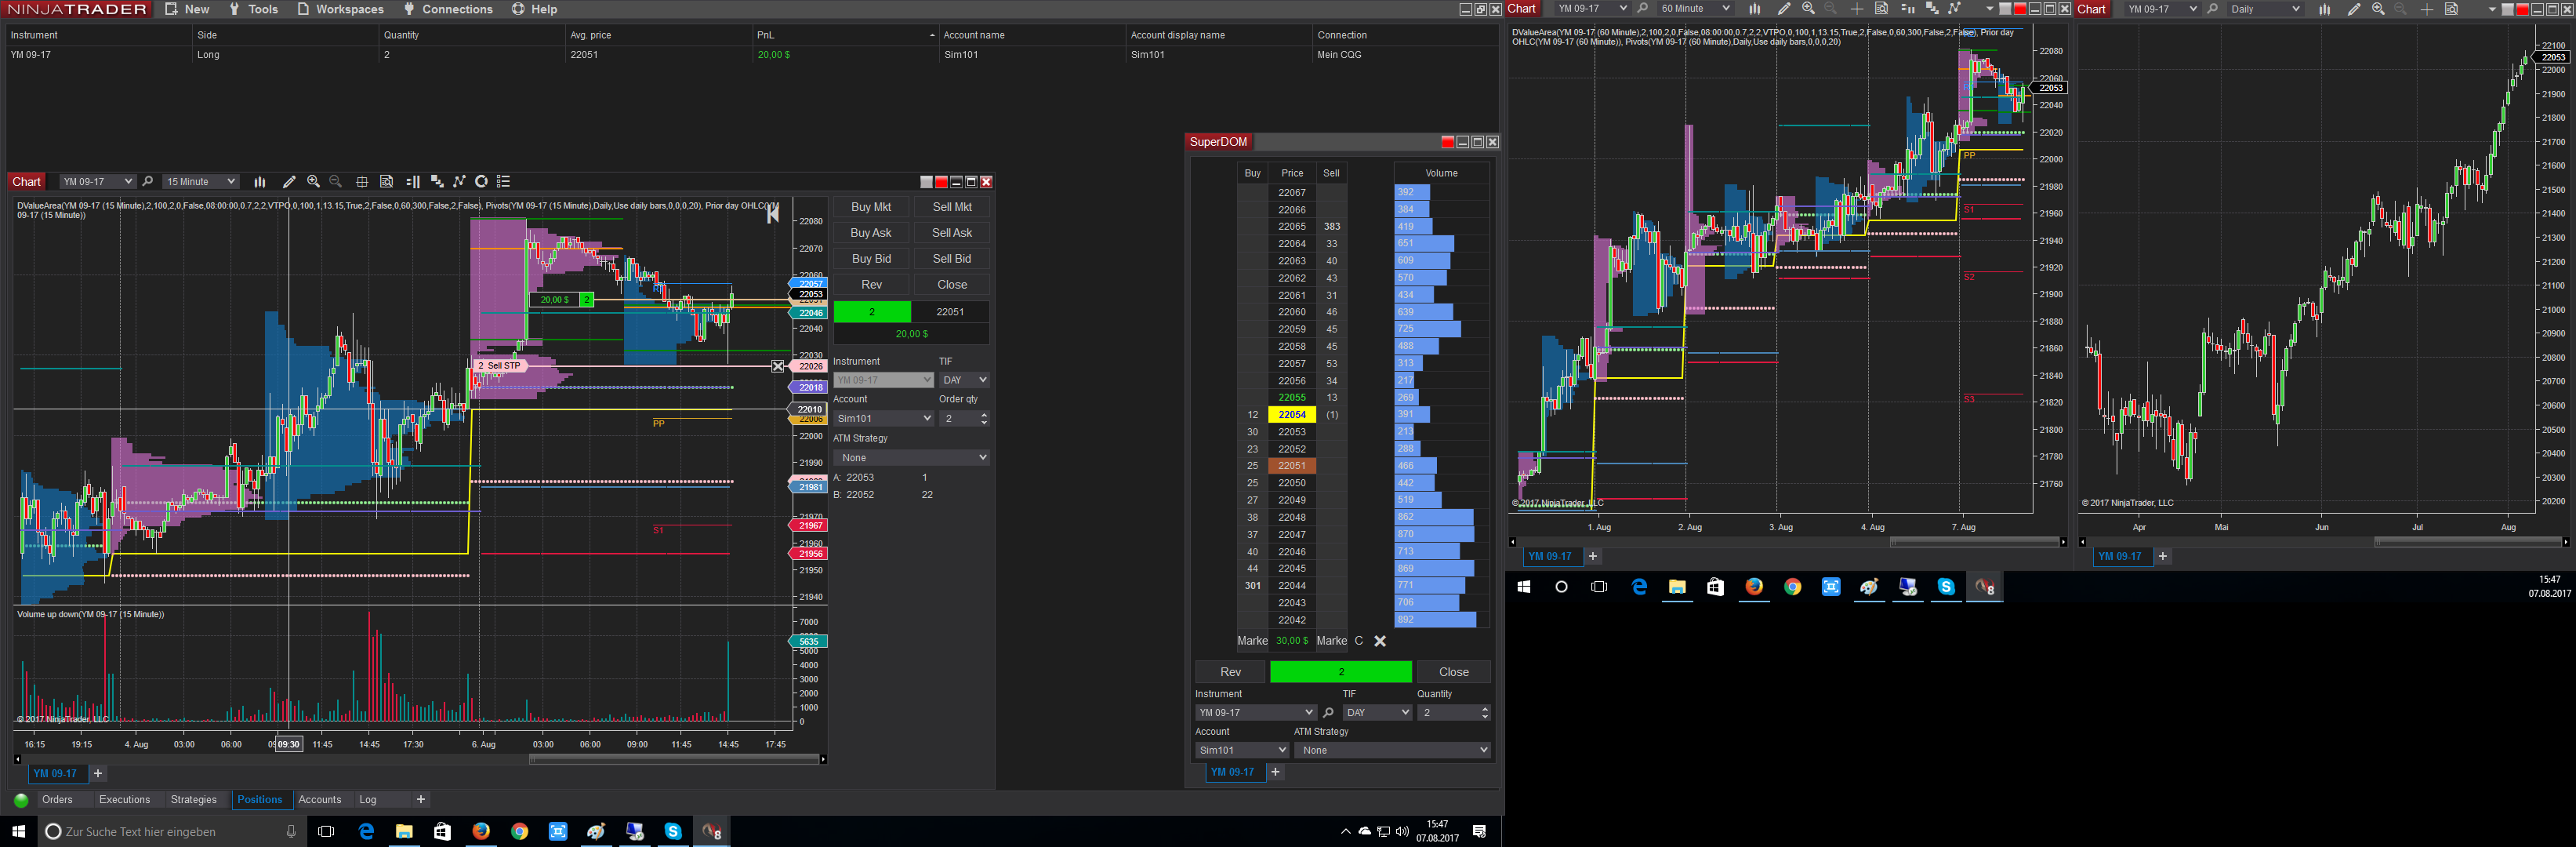Screen dimensions: 2576x847
Task: Open instrument selector YM 09-17 in 15 Minute chart
Action: click(97, 182)
